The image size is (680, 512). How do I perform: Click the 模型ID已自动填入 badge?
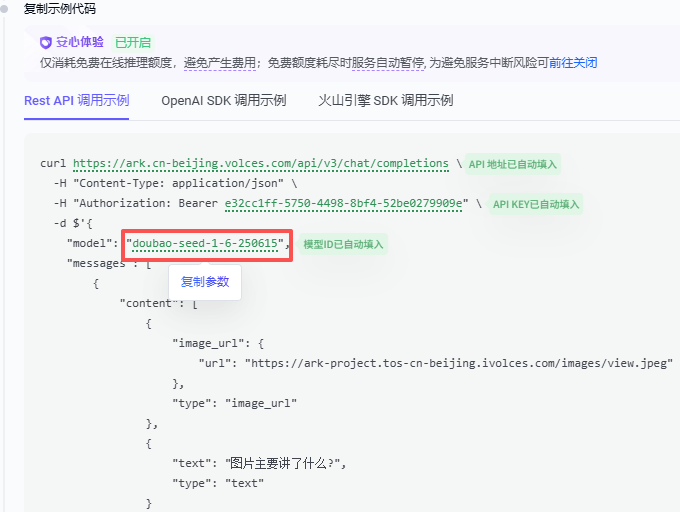(343, 244)
